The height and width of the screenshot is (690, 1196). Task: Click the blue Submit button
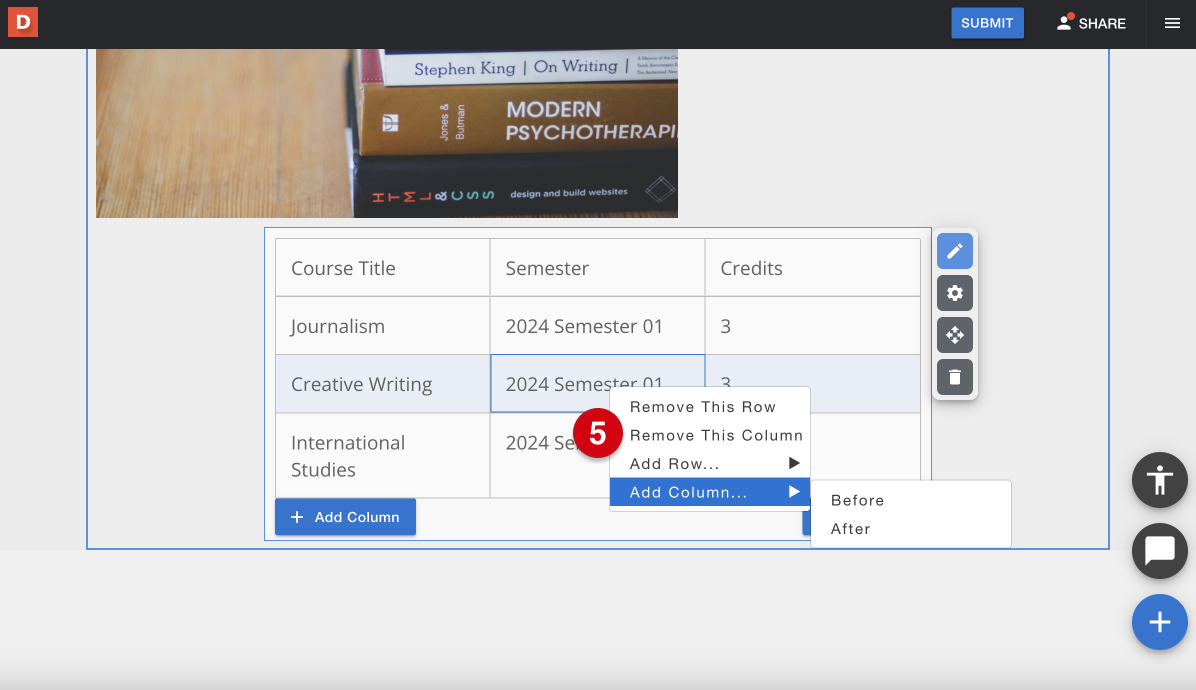pos(987,22)
